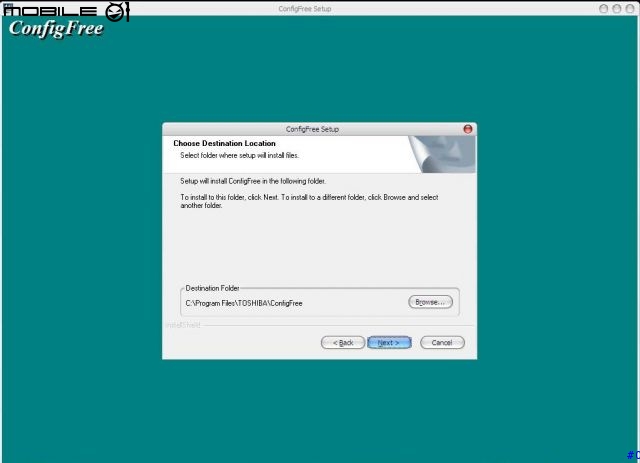Click the Destination Folder group label

point(212,288)
